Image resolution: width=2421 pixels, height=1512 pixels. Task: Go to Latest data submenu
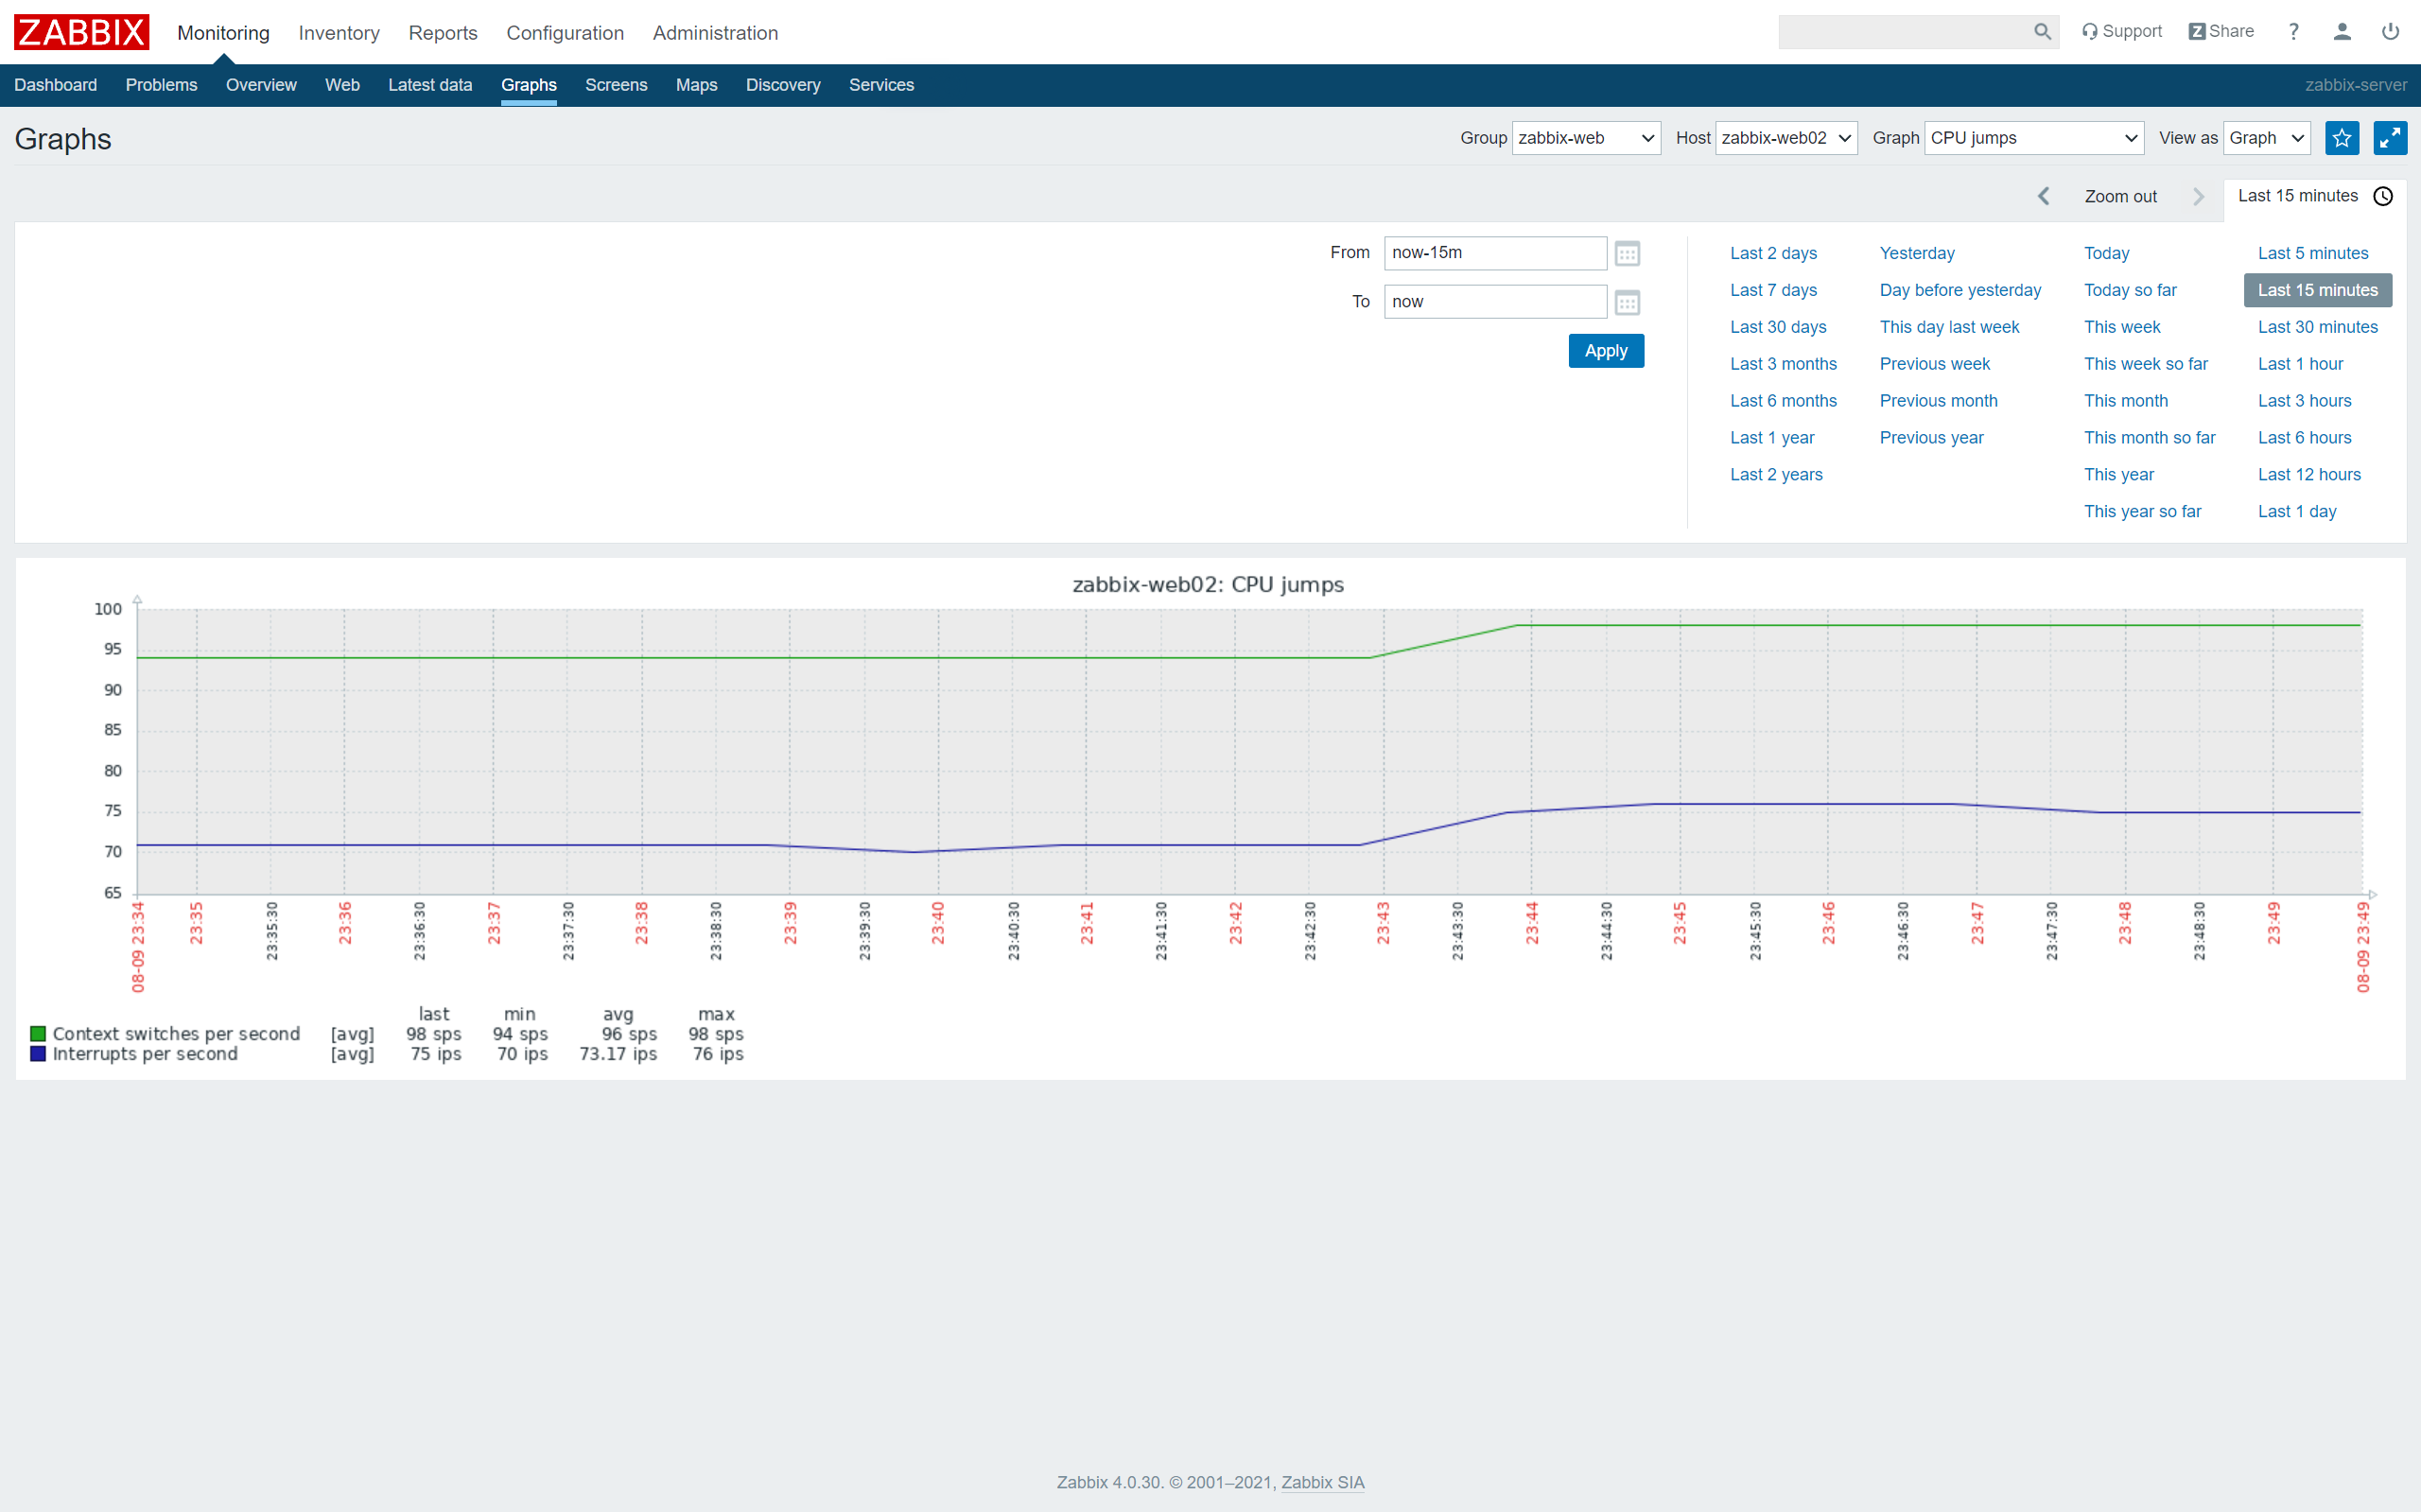[430, 85]
